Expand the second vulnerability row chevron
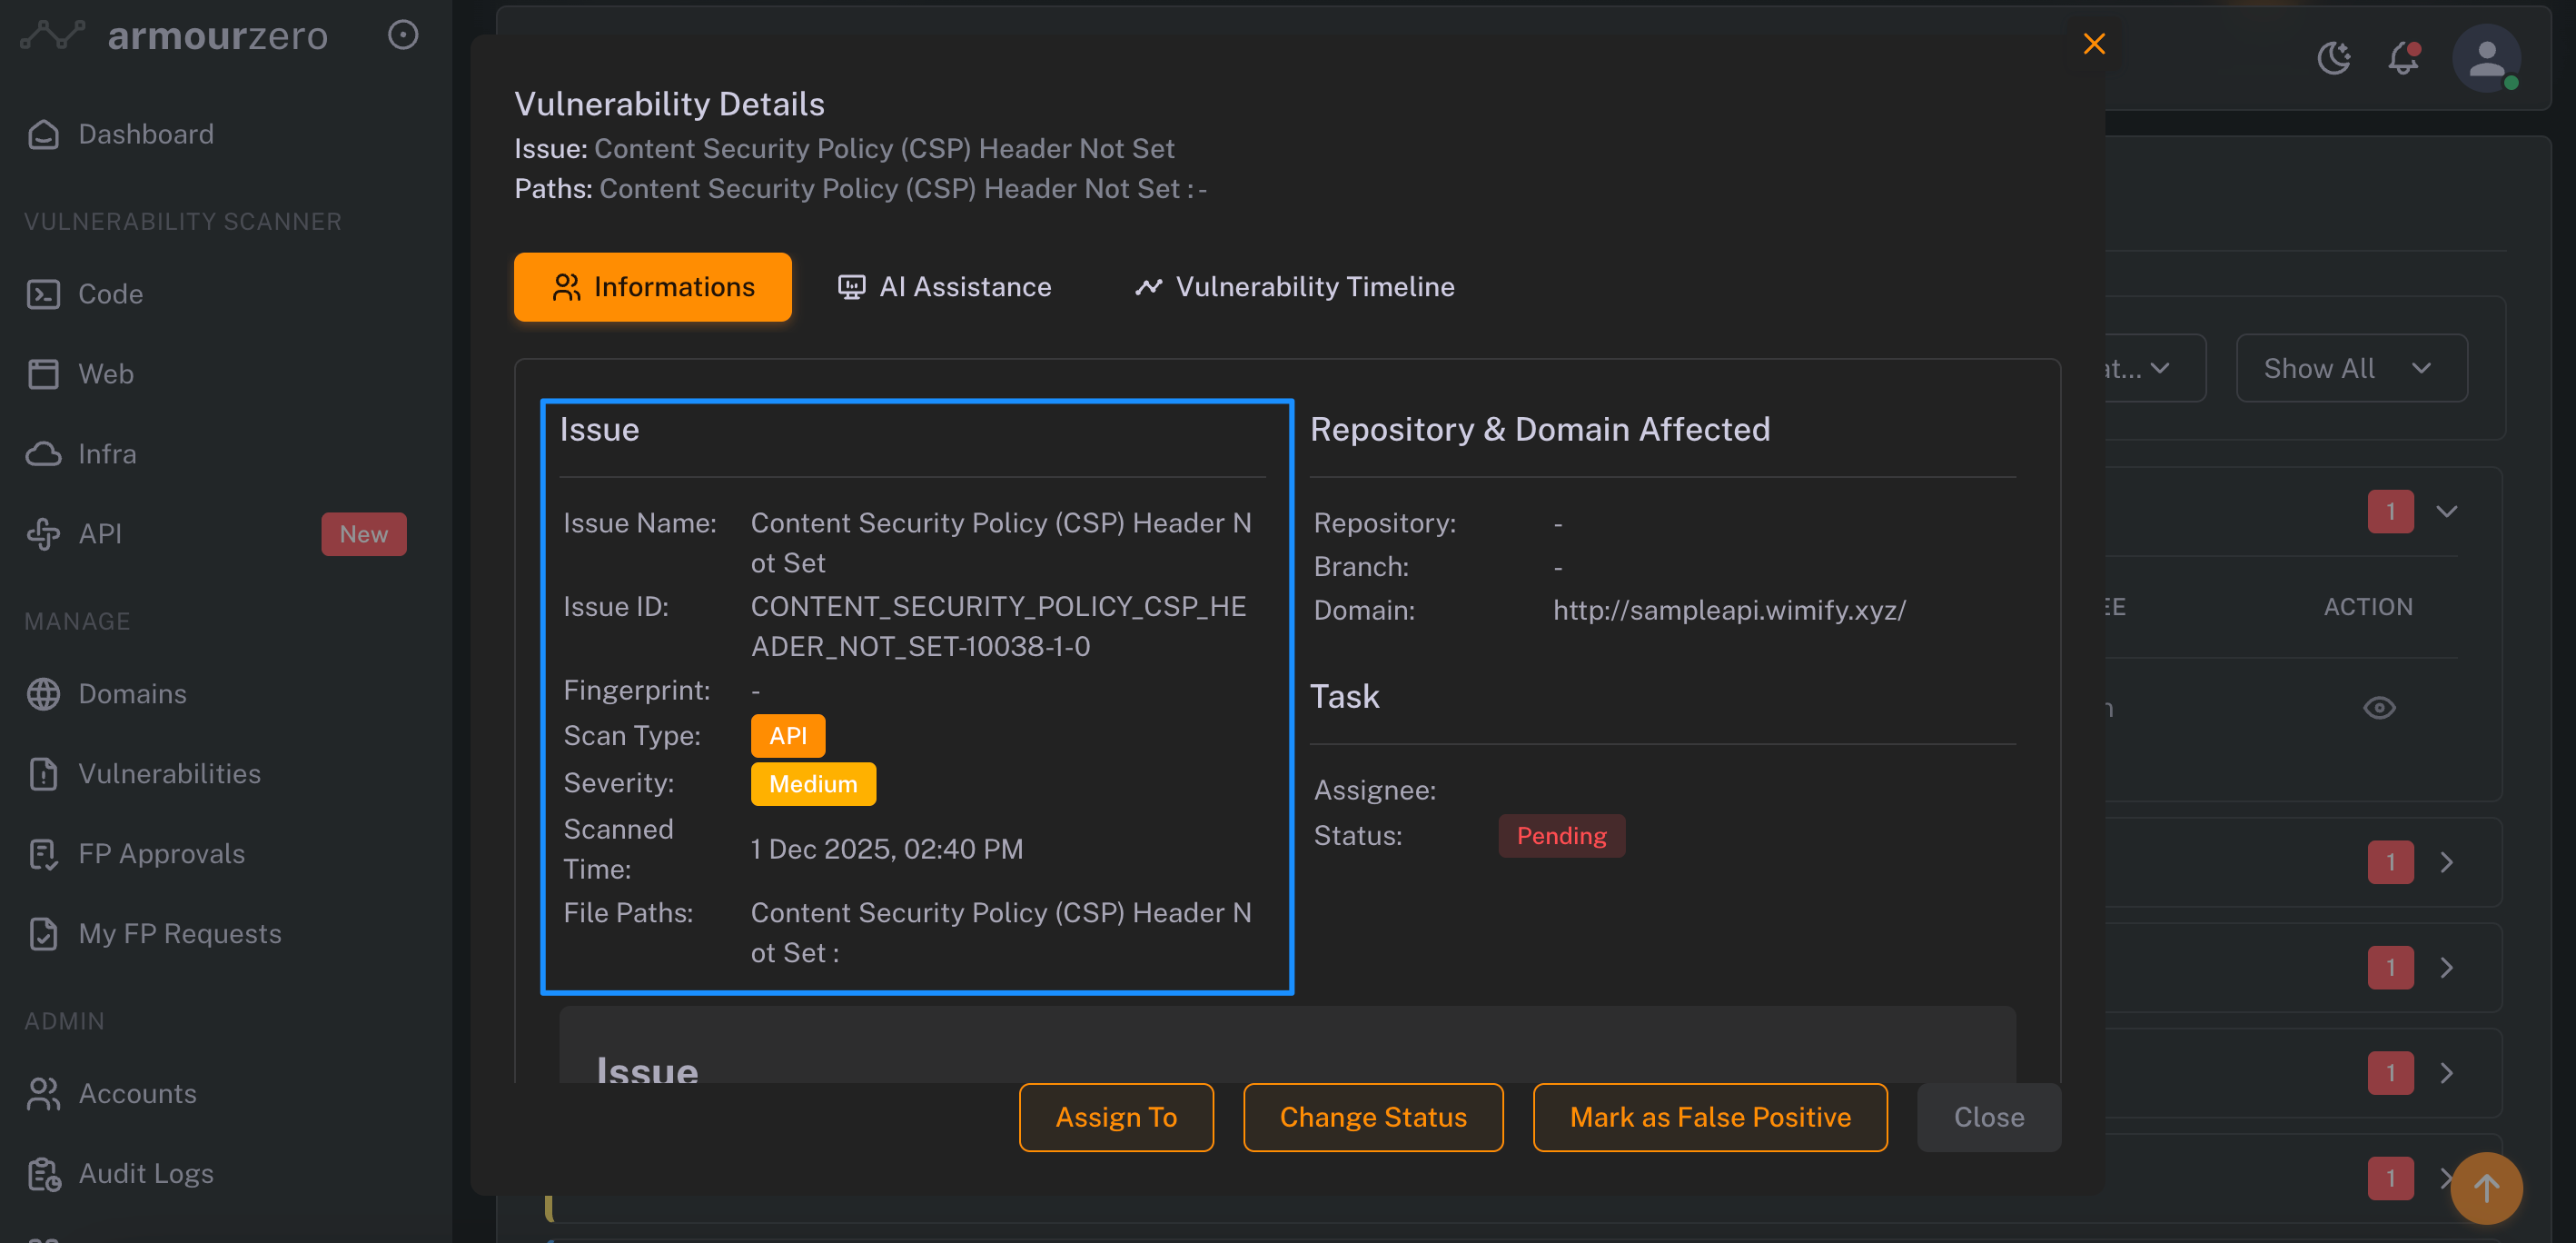Image resolution: width=2576 pixels, height=1243 pixels. 2446,862
